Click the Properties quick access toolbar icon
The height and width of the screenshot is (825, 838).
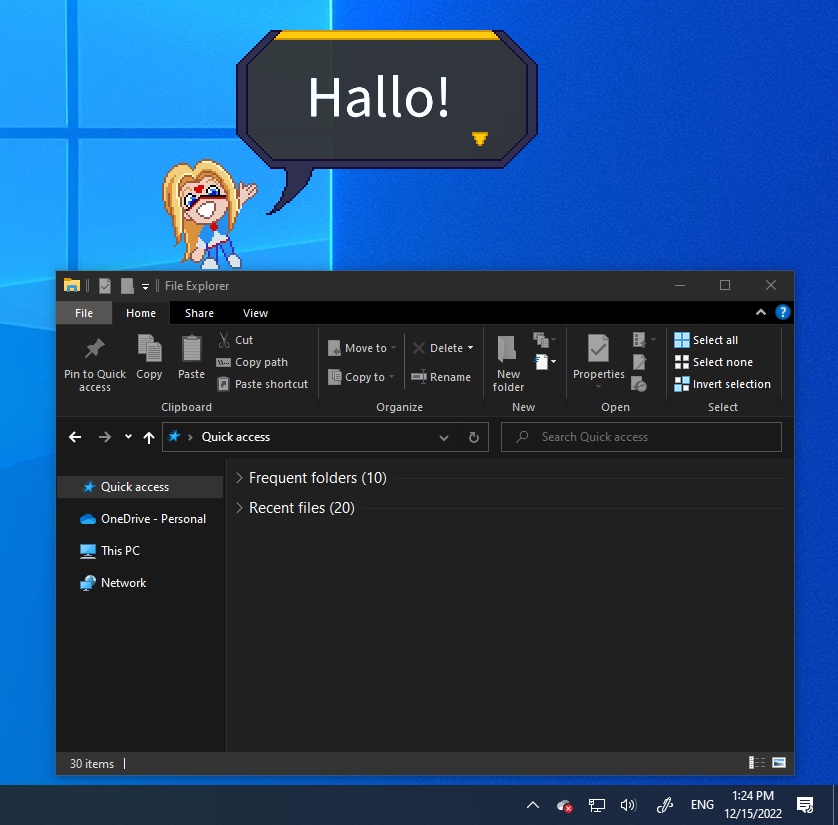(105, 286)
